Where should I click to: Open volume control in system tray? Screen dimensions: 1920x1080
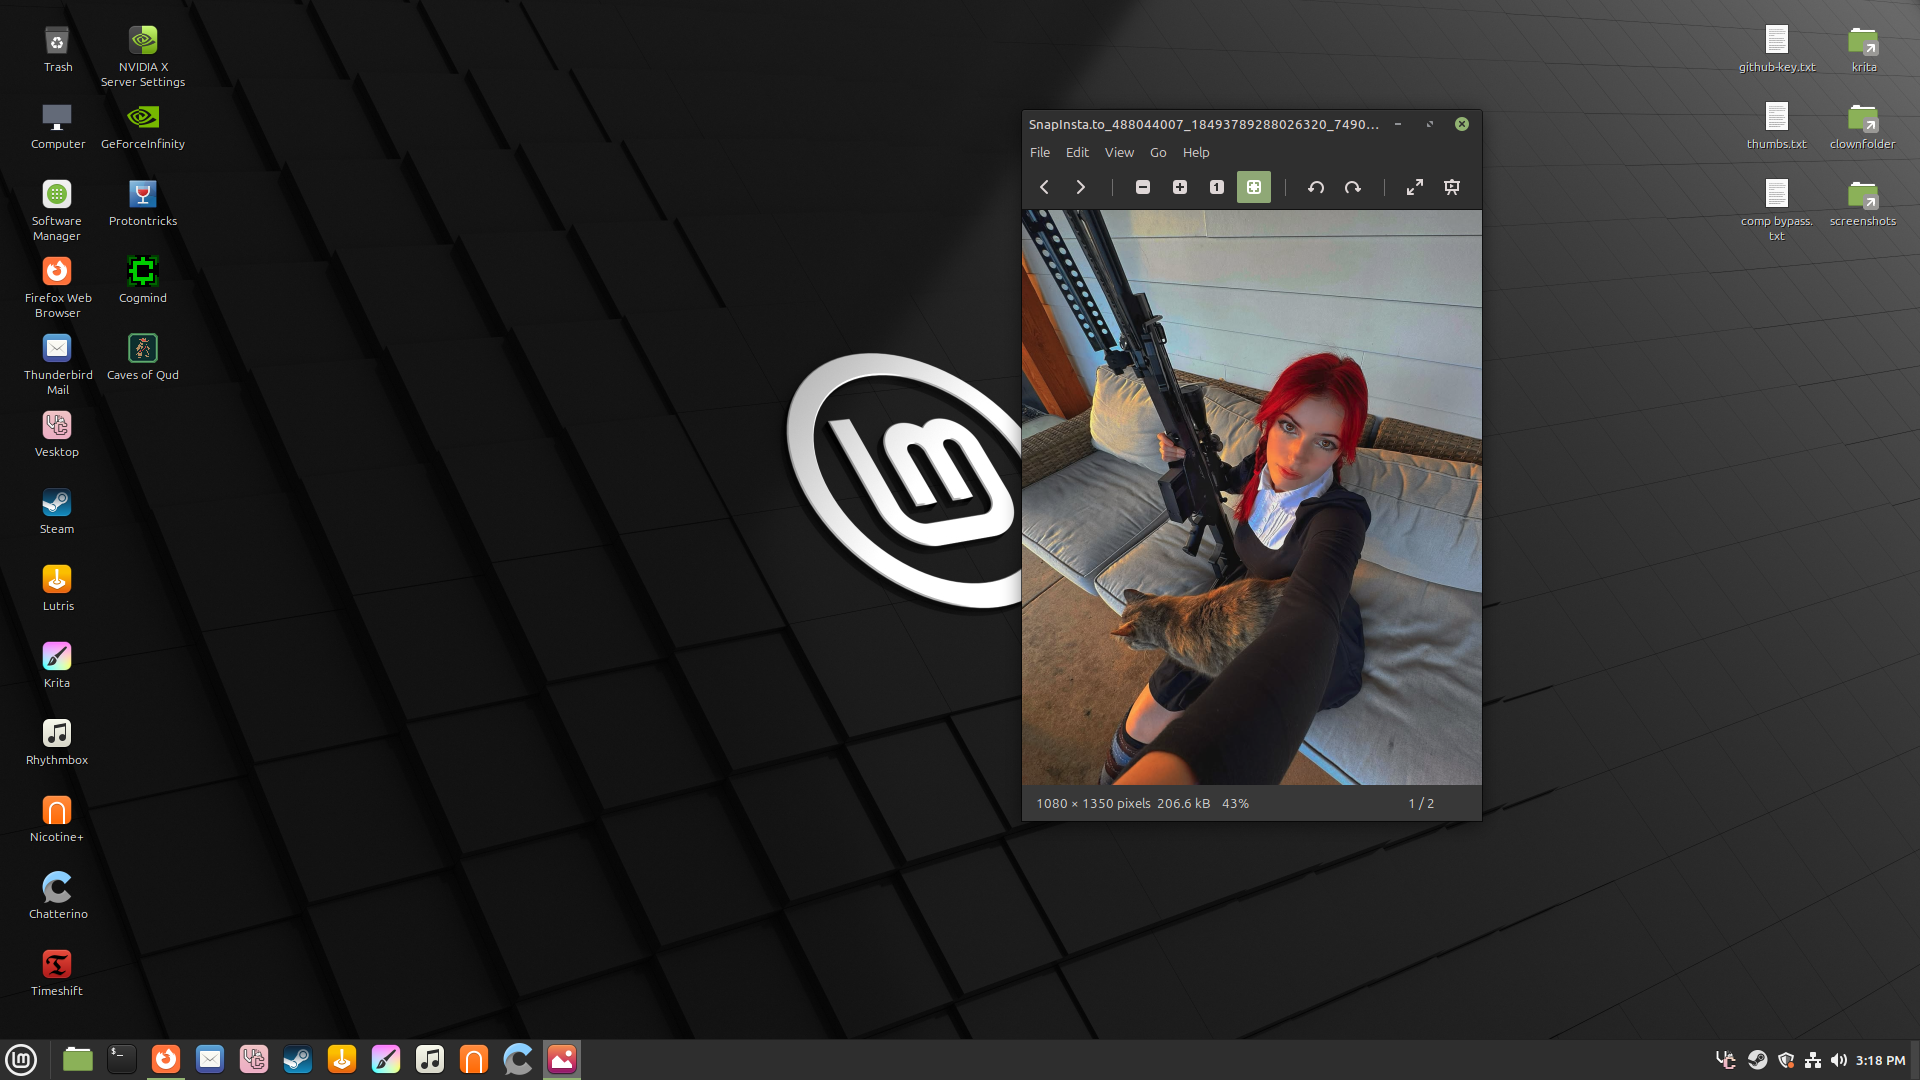pyautogui.click(x=1838, y=1060)
